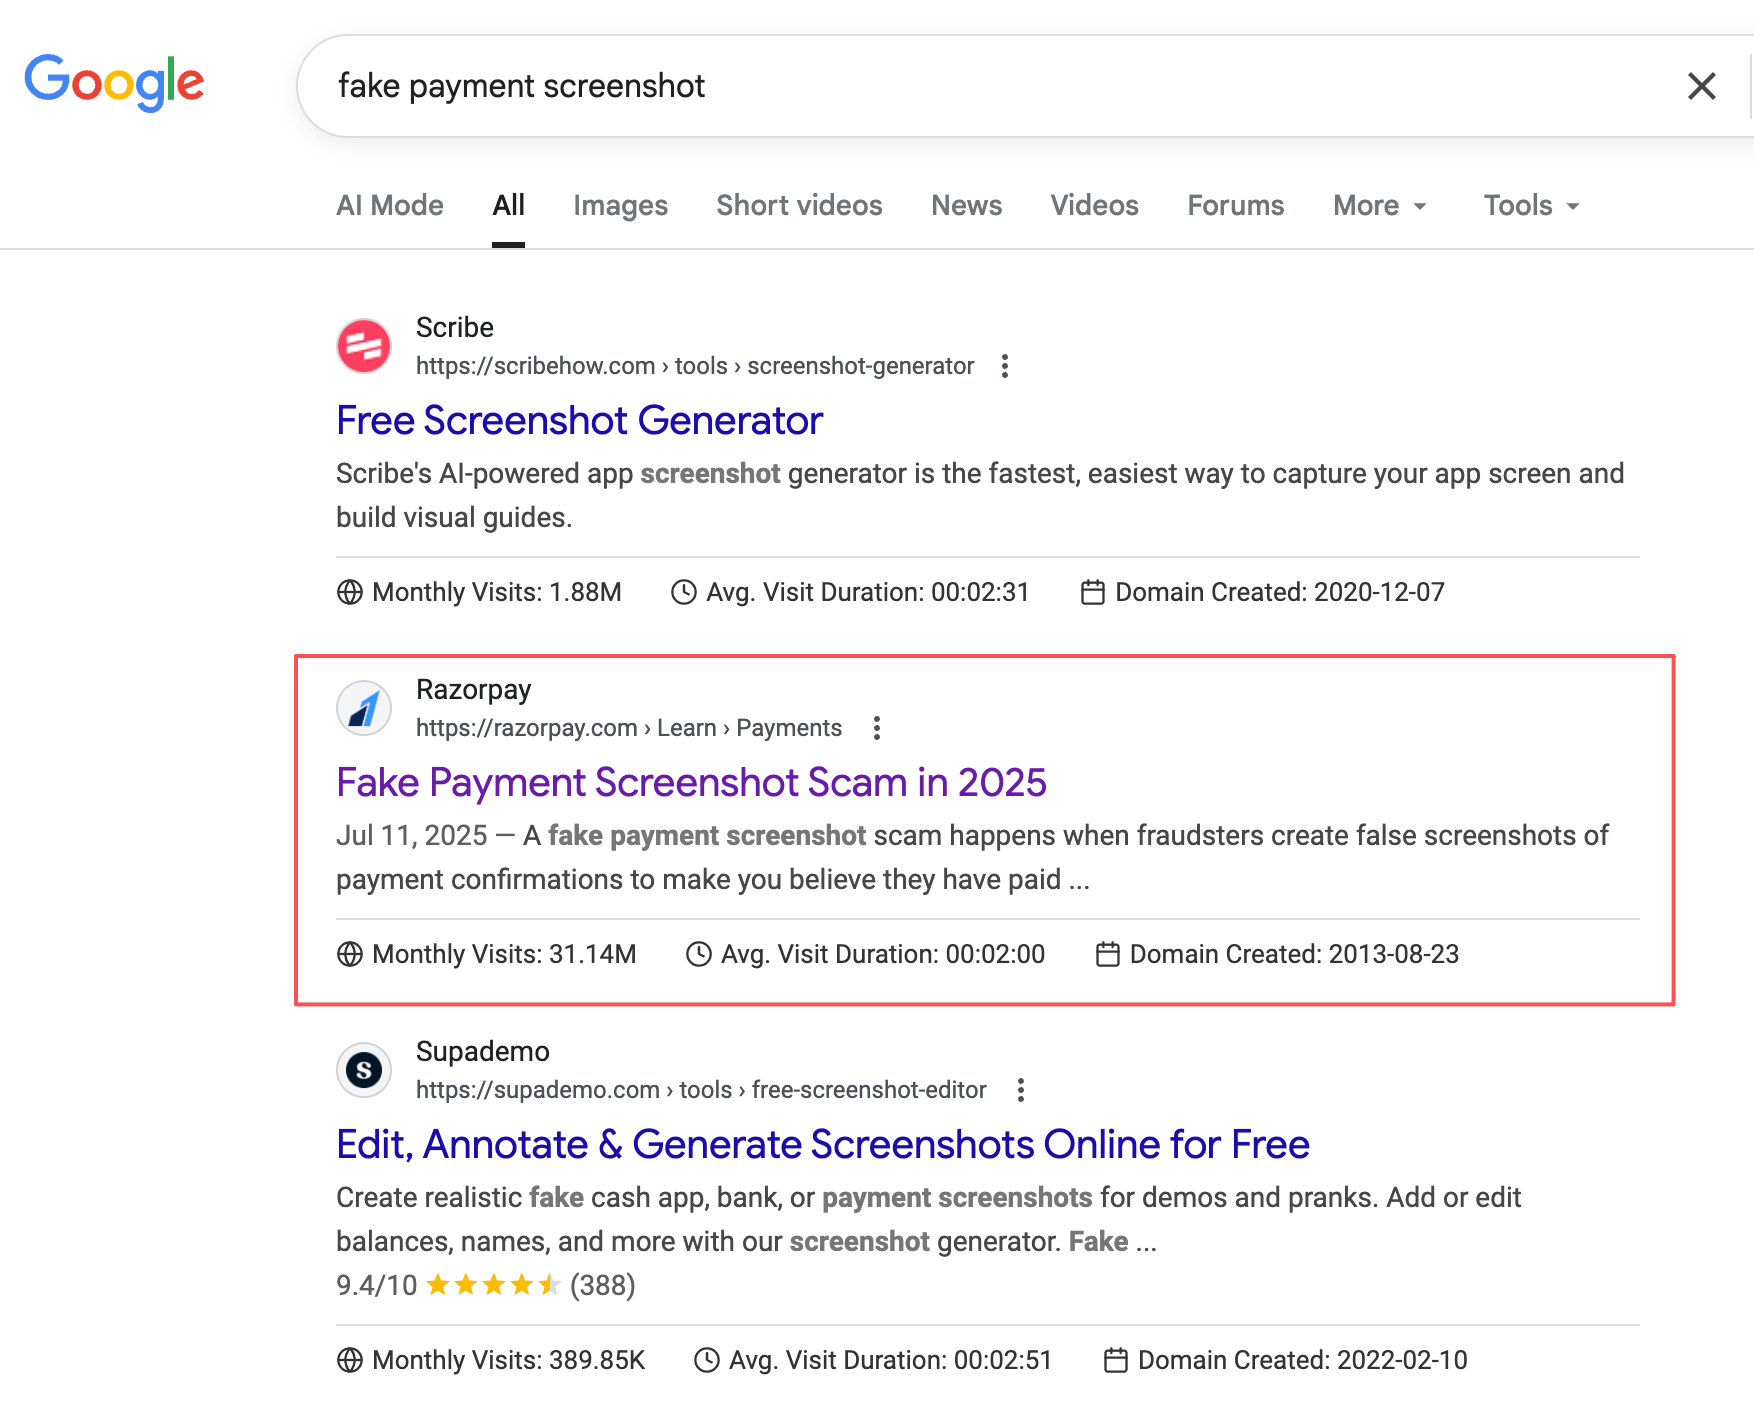
Task: Click the 9.4/10 rating text
Action: point(377,1285)
